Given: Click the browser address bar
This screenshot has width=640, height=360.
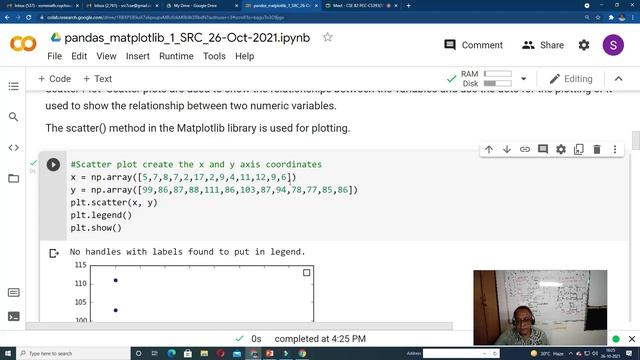Looking at the screenshot, I should [310, 18].
